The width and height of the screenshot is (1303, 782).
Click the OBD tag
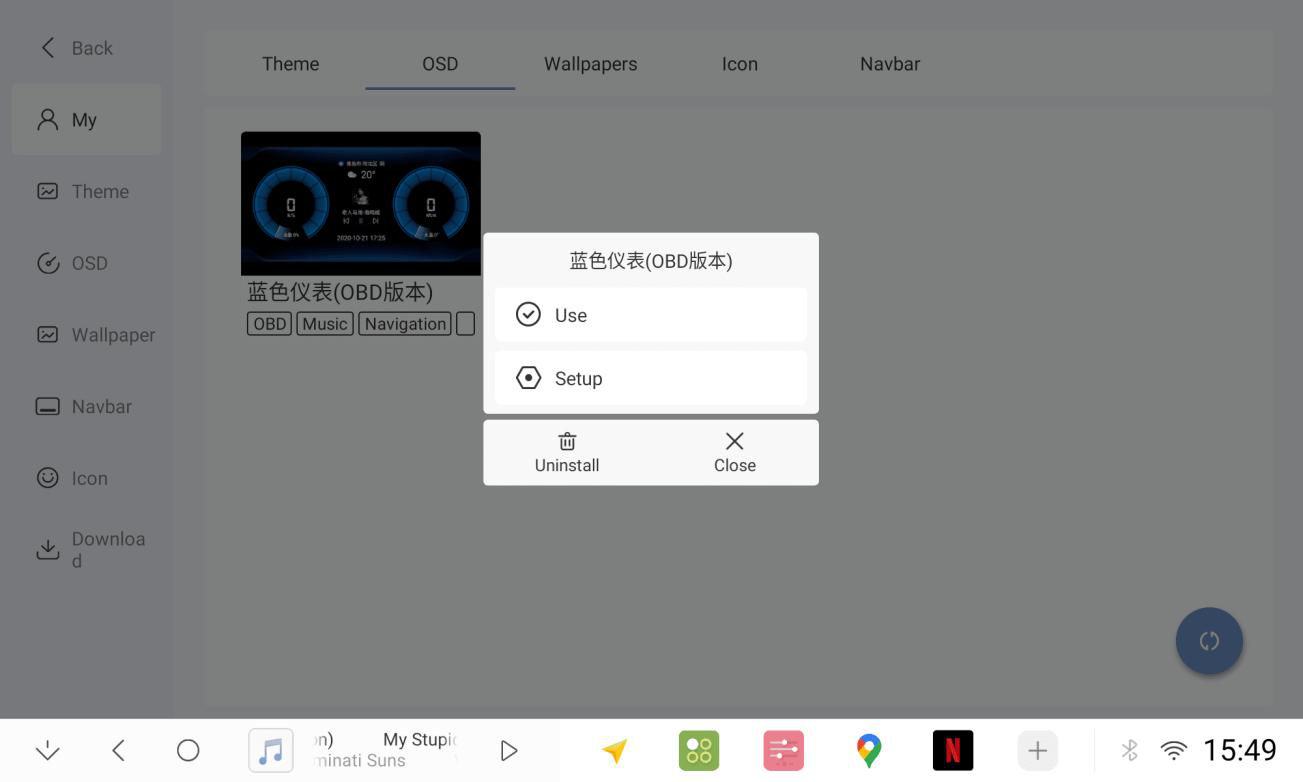coord(269,324)
